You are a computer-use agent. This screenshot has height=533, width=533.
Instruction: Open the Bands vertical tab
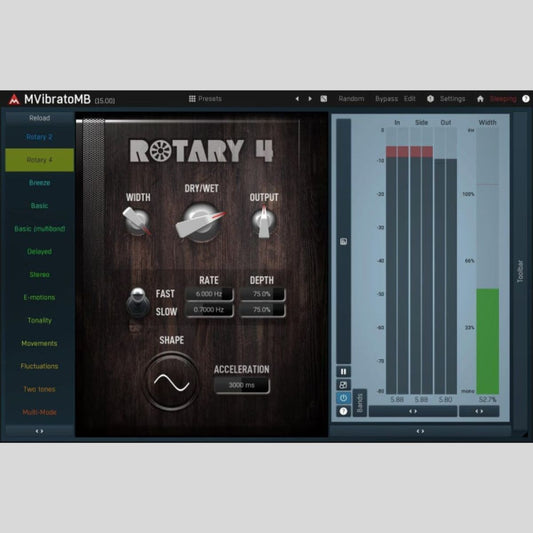pos(360,402)
